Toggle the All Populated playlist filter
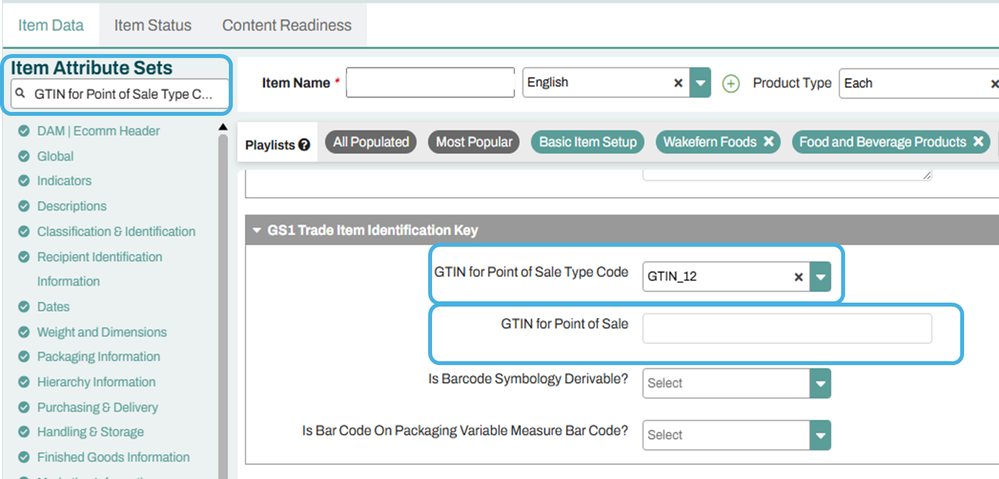Image resolution: width=999 pixels, height=479 pixels. point(371,142)
